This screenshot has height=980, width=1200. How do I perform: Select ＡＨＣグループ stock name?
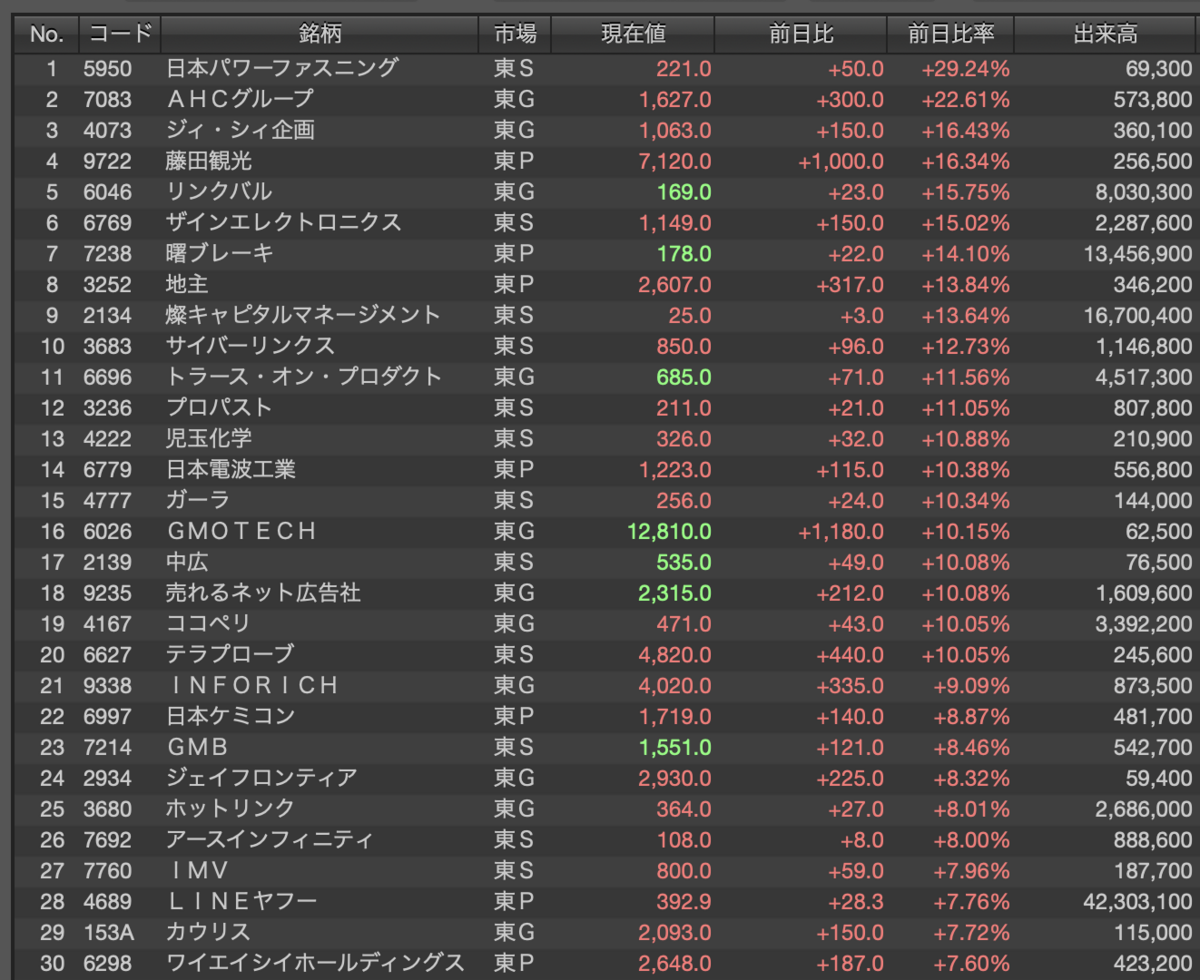[240, 99]
